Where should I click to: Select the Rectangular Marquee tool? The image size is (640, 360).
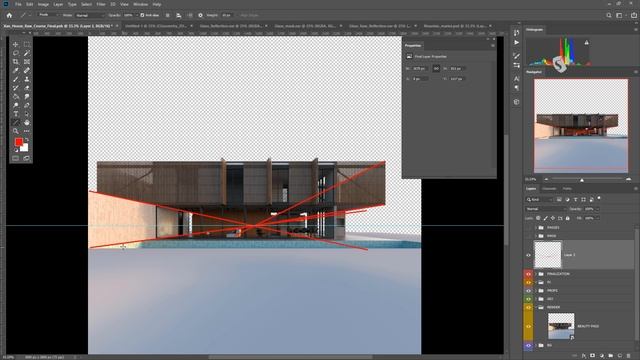[27, 44]
